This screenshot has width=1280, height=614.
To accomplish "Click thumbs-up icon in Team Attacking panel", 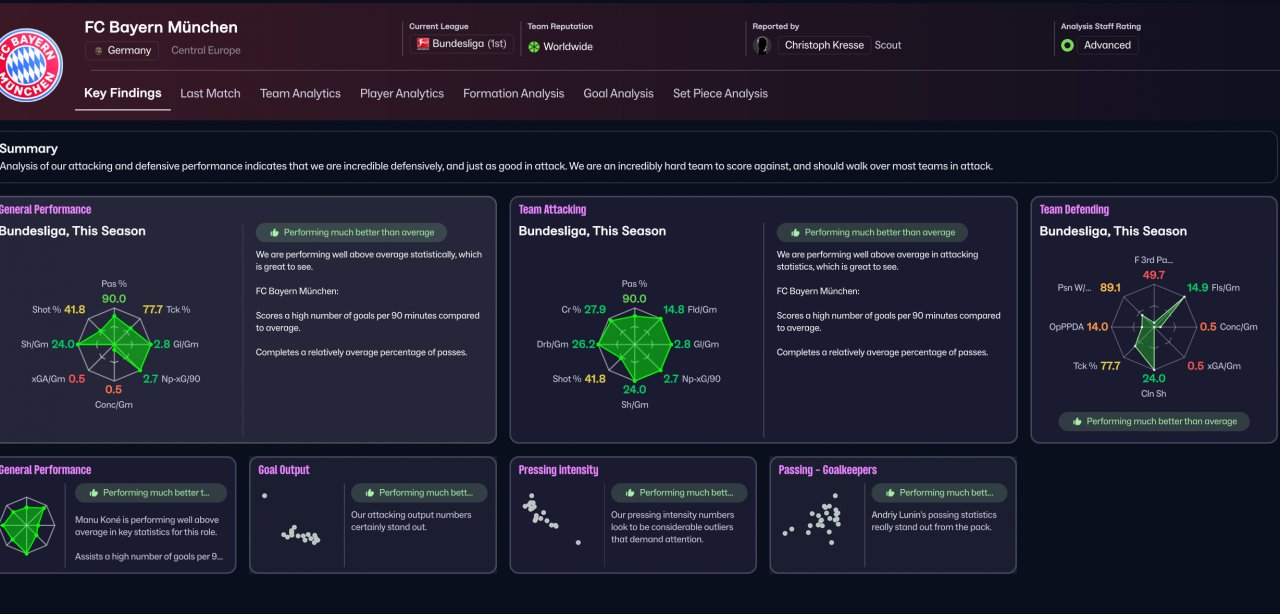I will tap(795, 232).
